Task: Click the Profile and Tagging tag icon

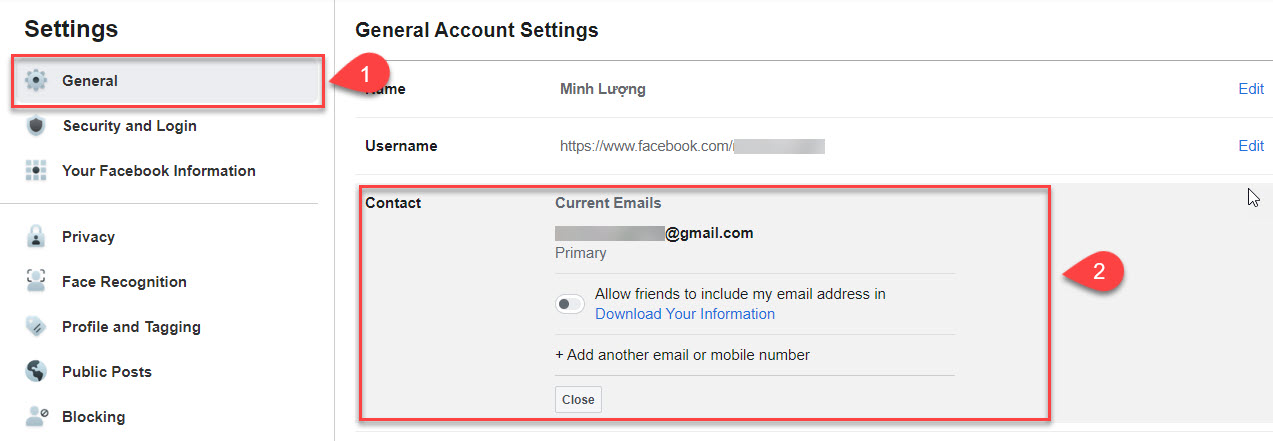Action: [x=36, y=327]
